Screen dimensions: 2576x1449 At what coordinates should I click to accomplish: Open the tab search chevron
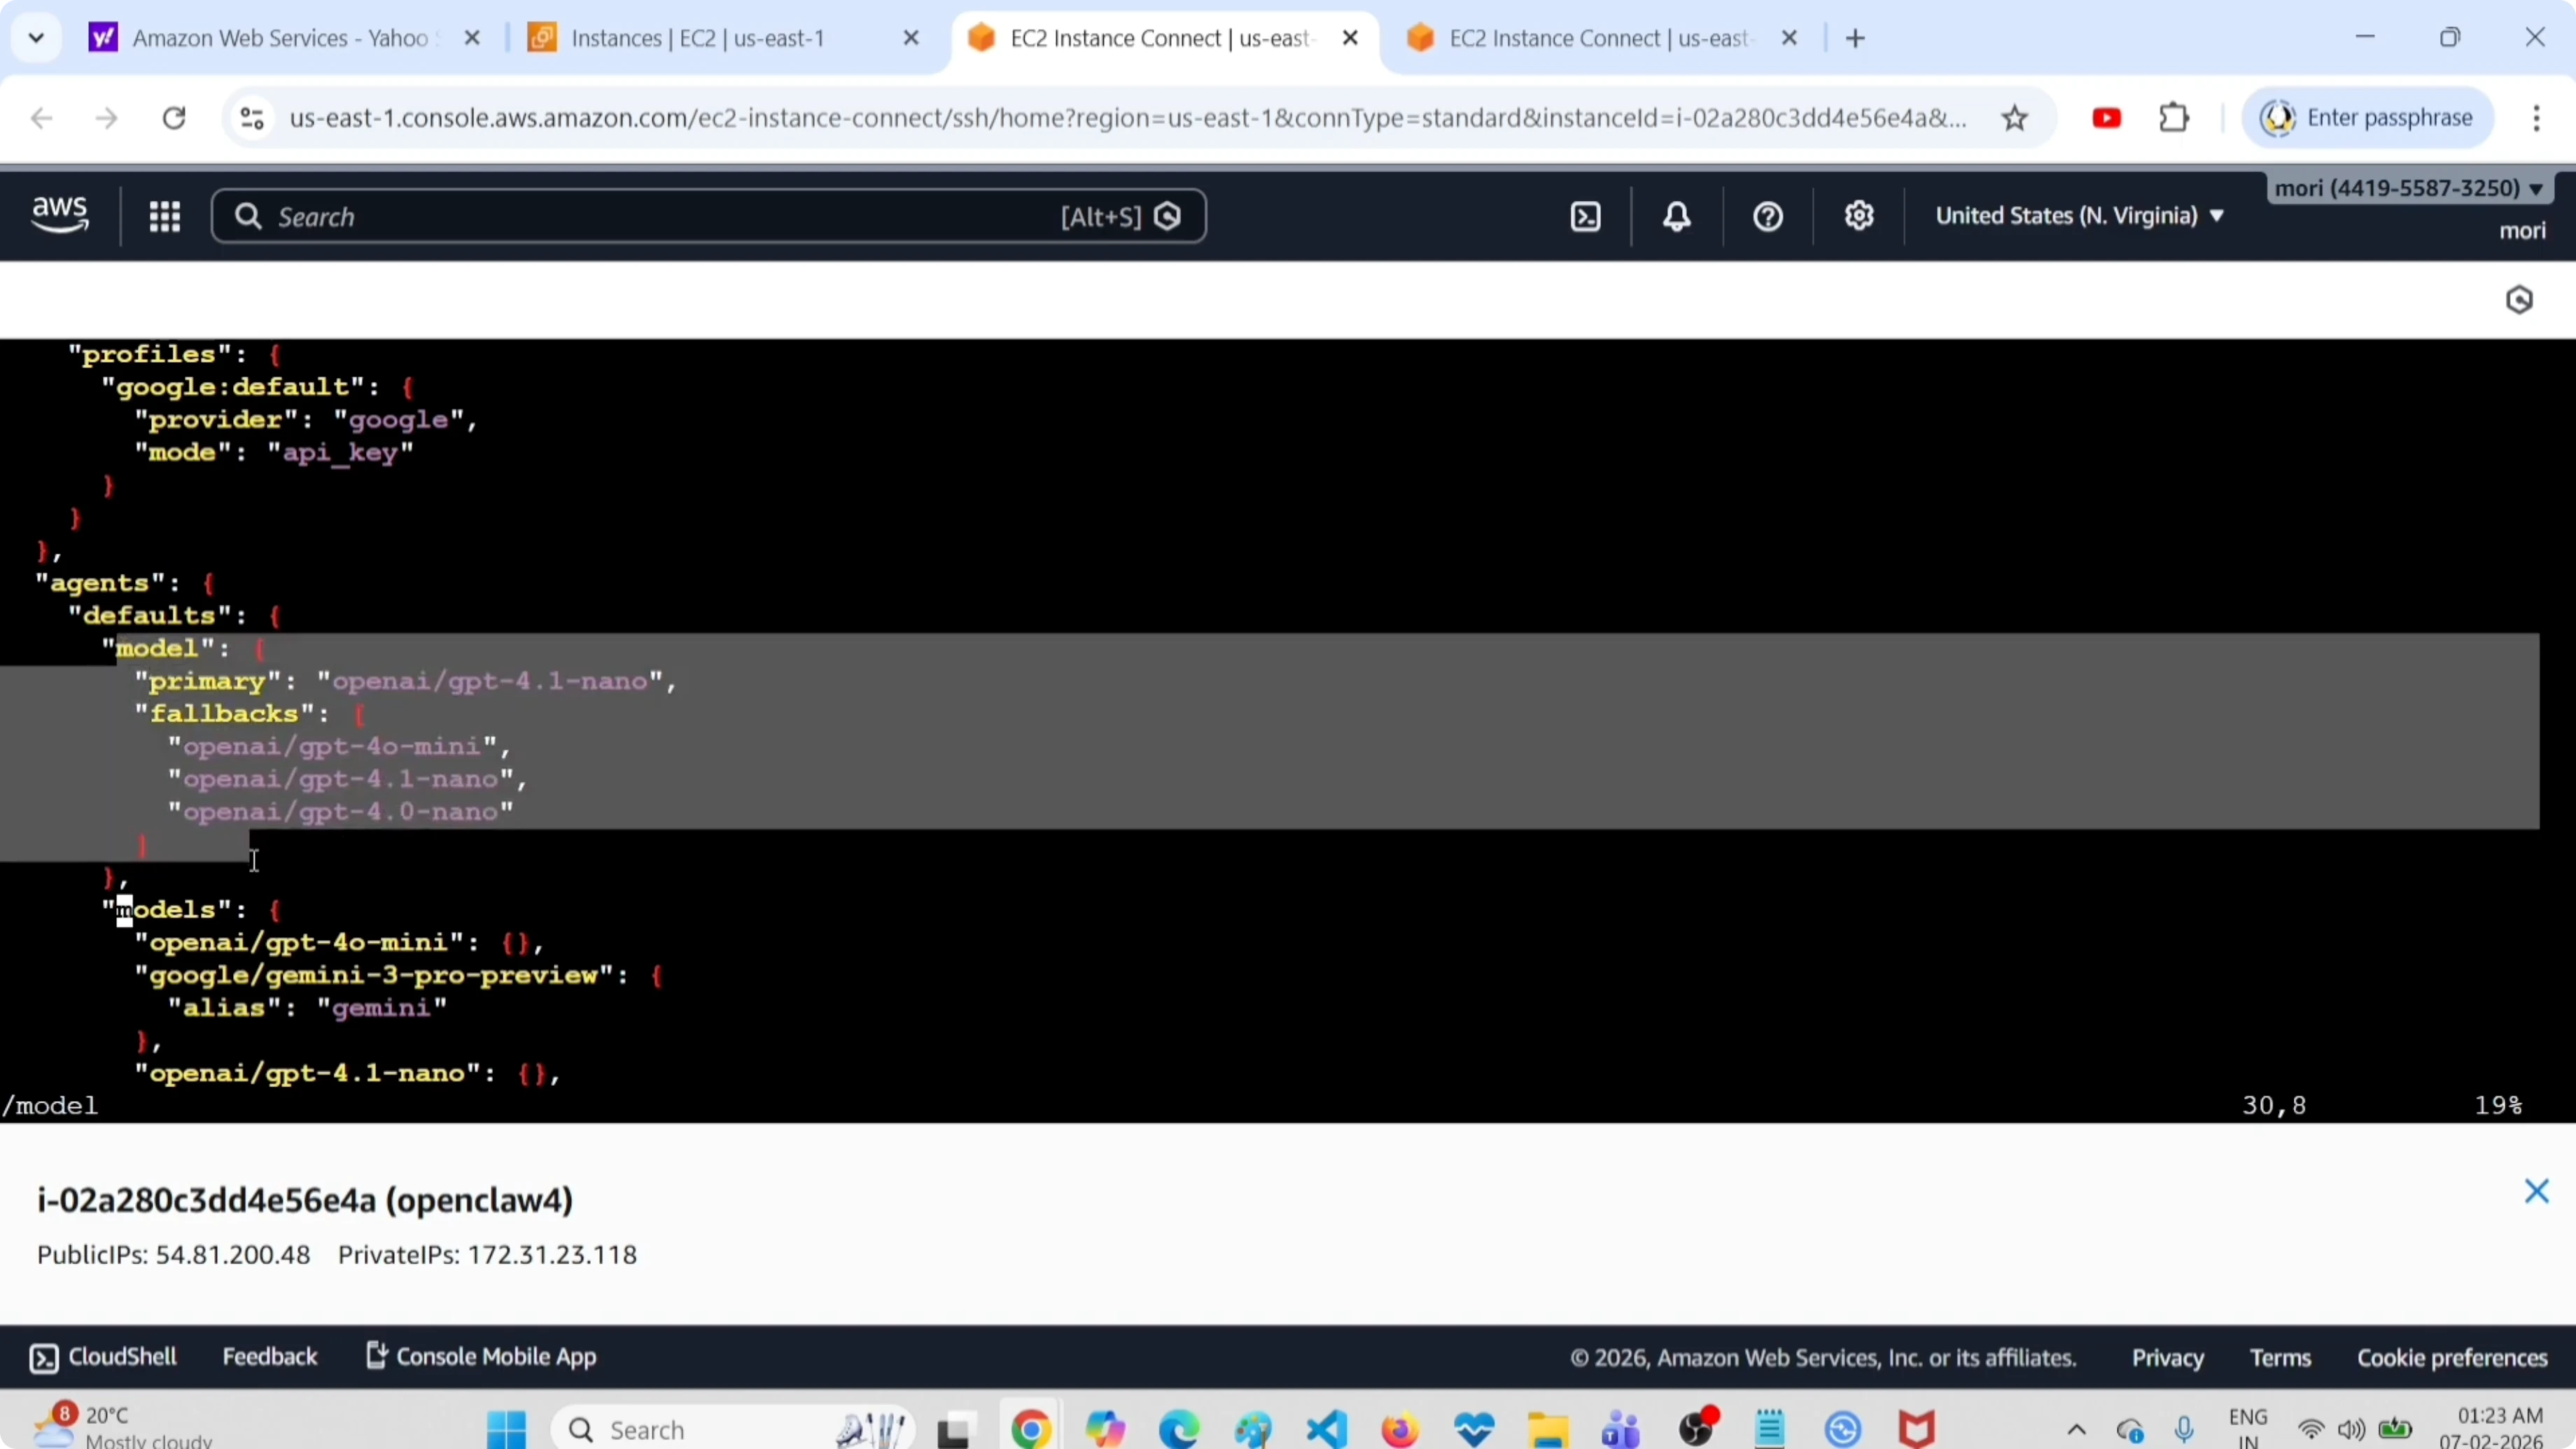point(37,38)
